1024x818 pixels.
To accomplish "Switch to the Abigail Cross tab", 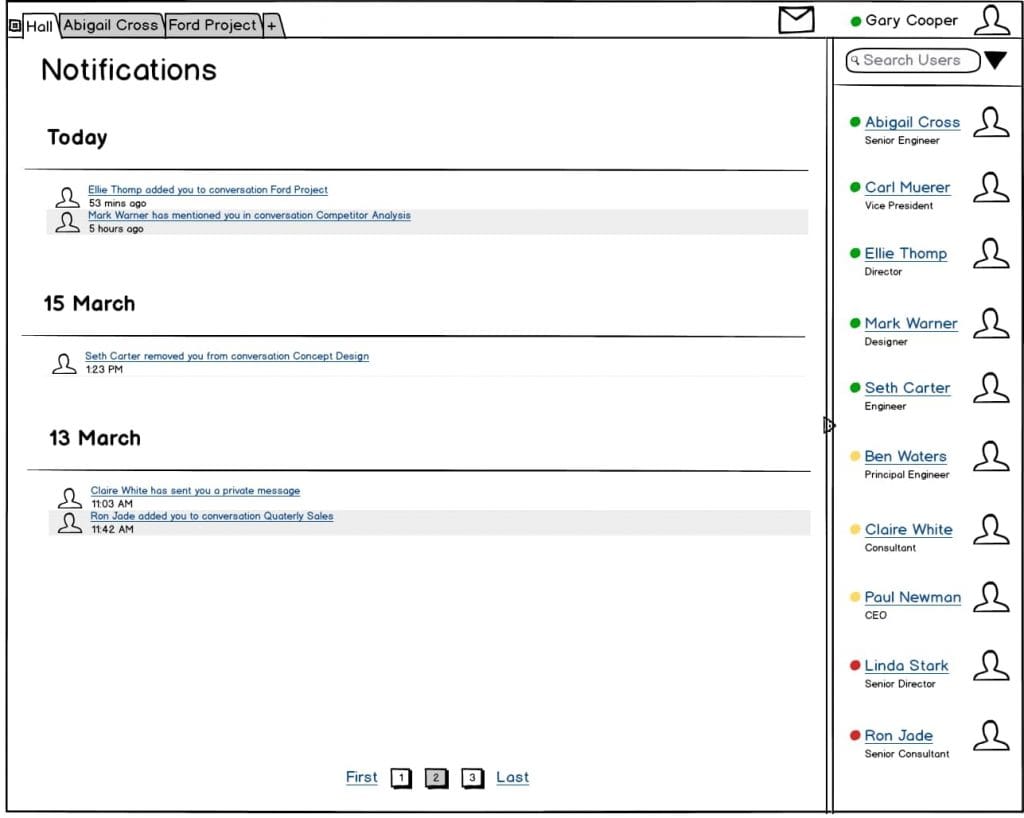I will pos(110,25).
